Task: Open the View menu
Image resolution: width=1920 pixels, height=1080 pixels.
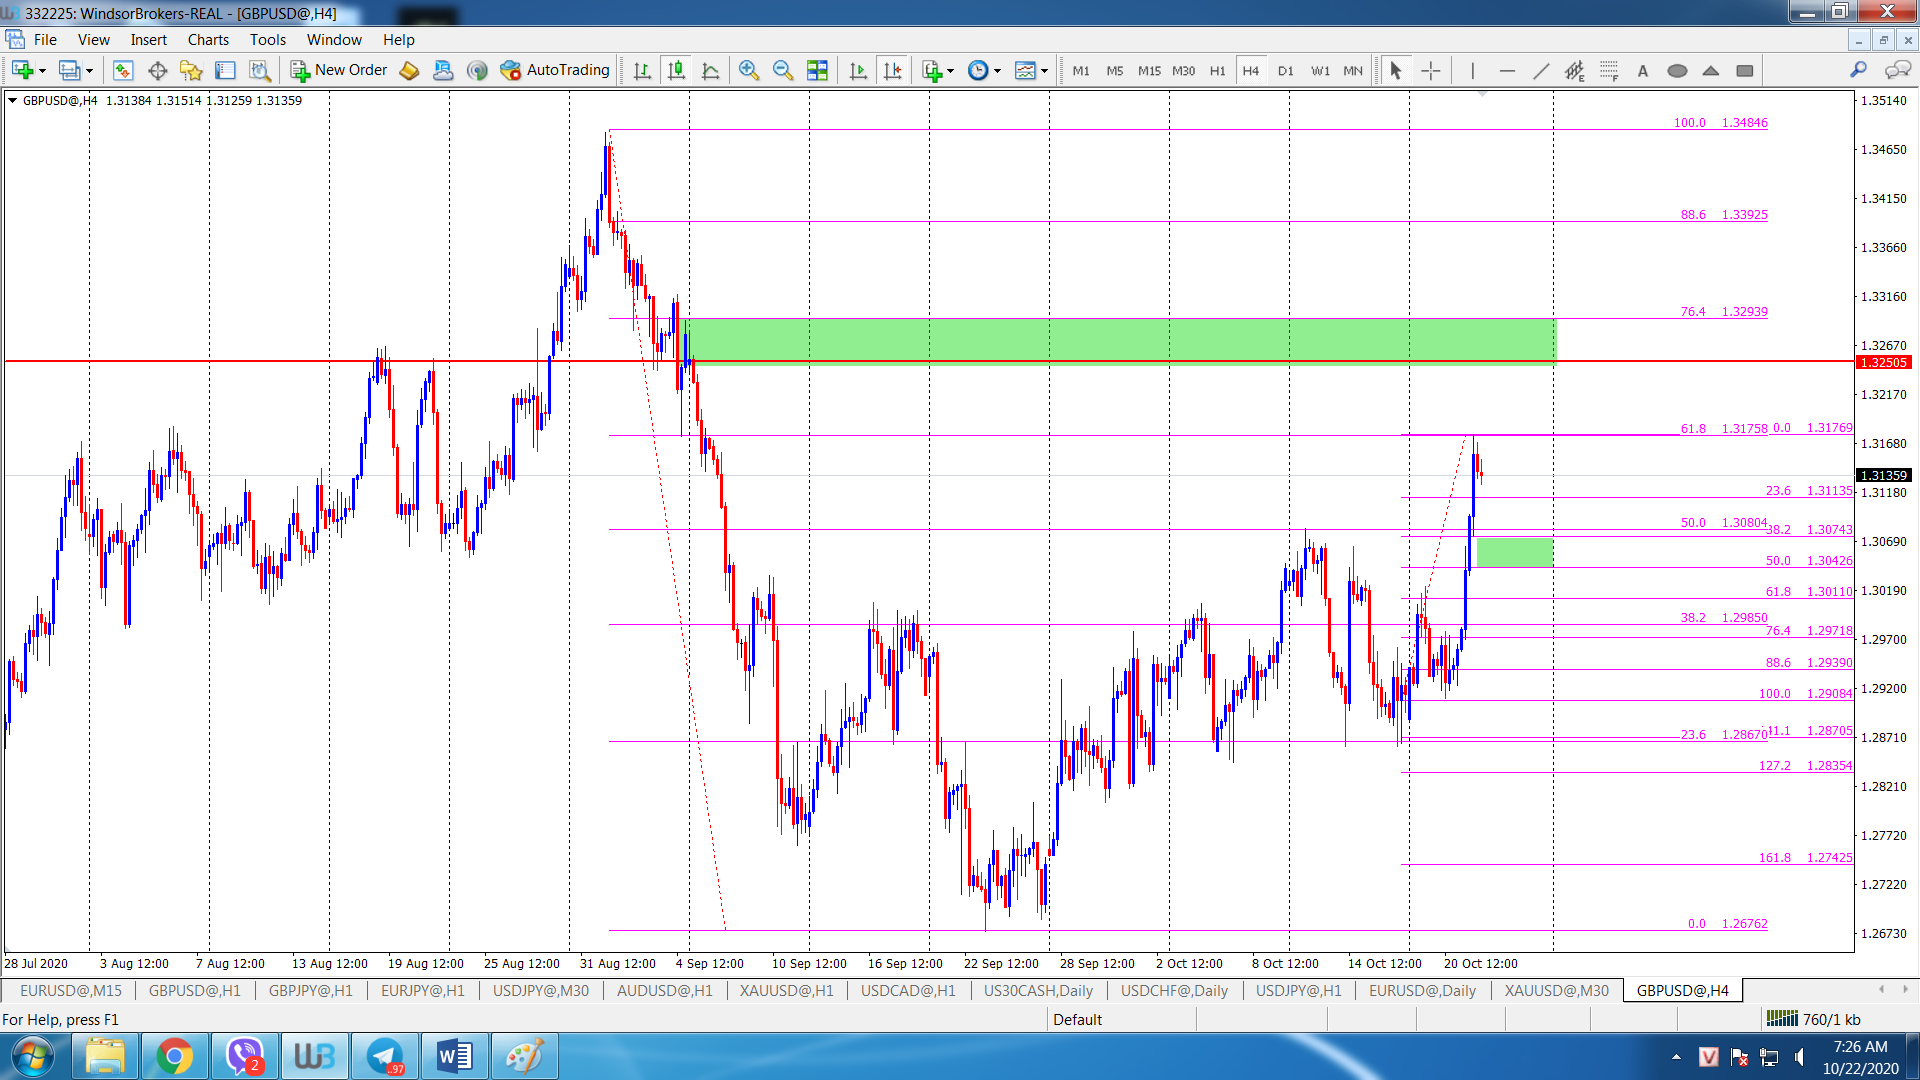Action: (x=94, y=40)
